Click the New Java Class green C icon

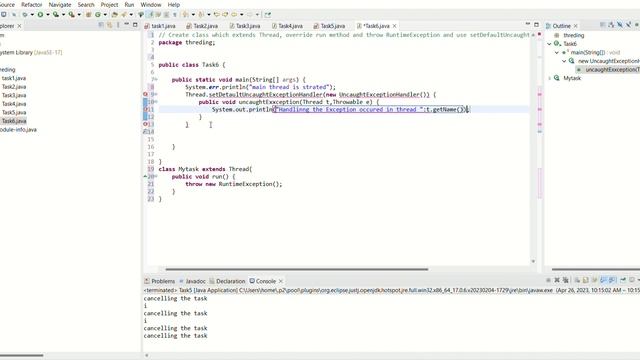pos(98,15)
